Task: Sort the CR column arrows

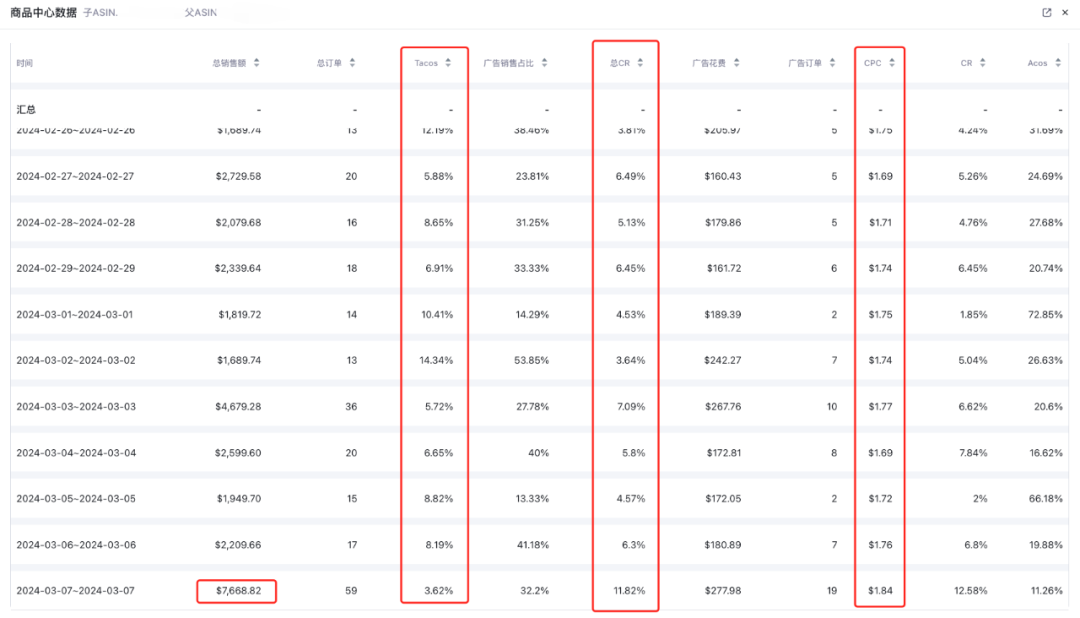Action: pos(982,63)
